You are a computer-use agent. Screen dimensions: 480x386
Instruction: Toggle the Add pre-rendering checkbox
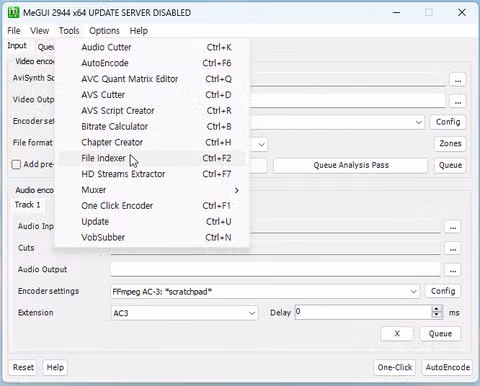coord(16,165)
